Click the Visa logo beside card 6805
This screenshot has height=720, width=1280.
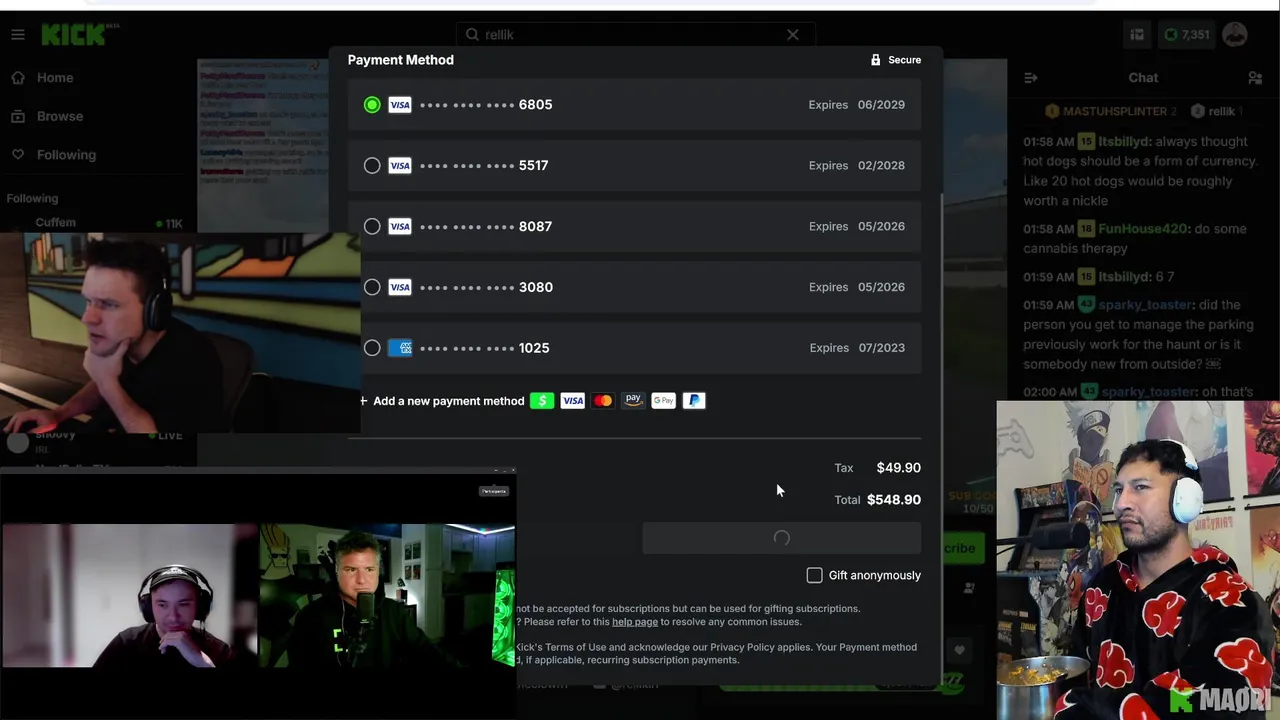point(400,105)
